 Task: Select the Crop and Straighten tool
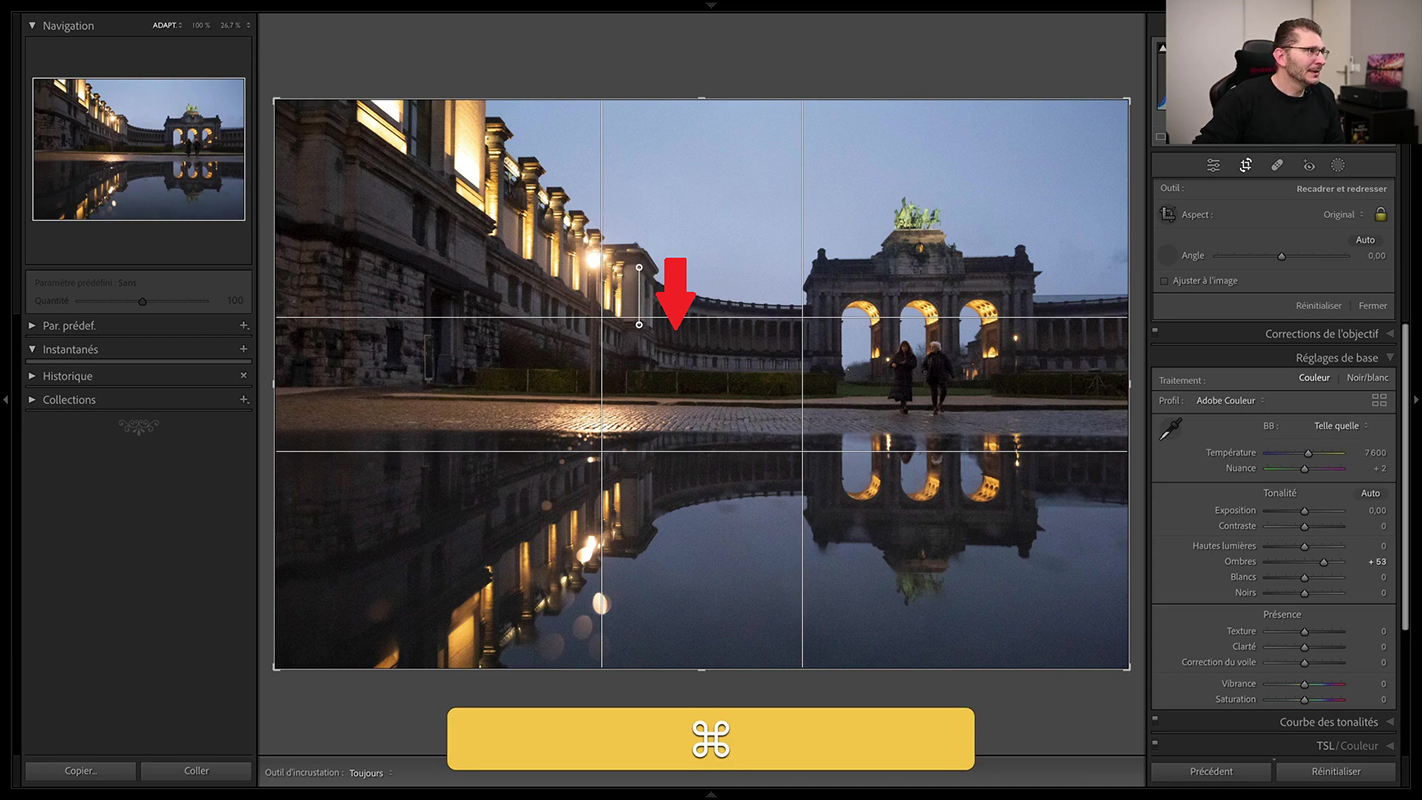pyautogui.click(x=1245, y=165)
